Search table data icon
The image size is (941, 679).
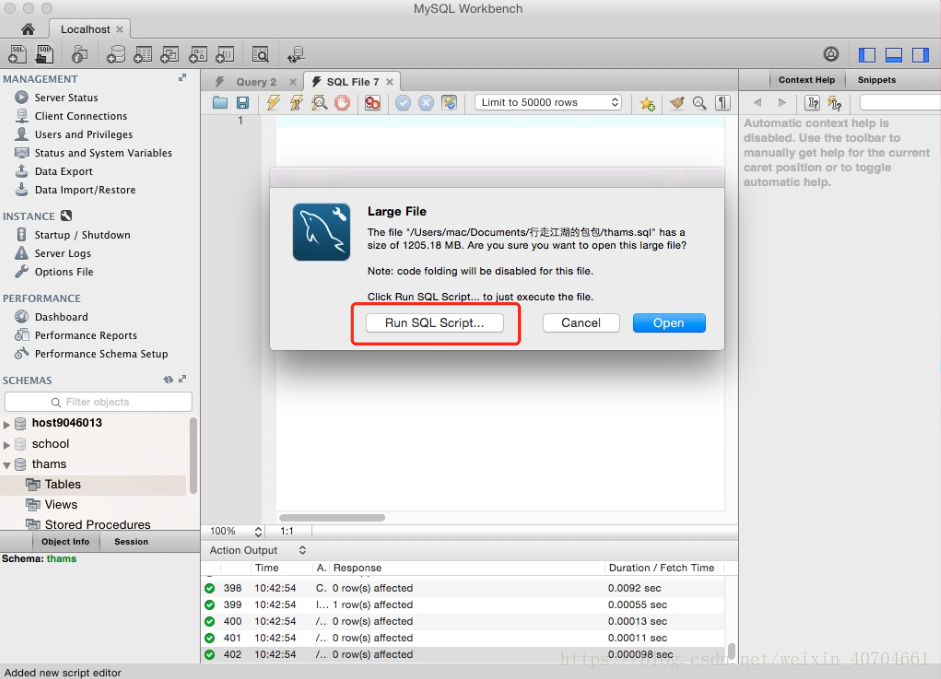click(x=260, y=55)
